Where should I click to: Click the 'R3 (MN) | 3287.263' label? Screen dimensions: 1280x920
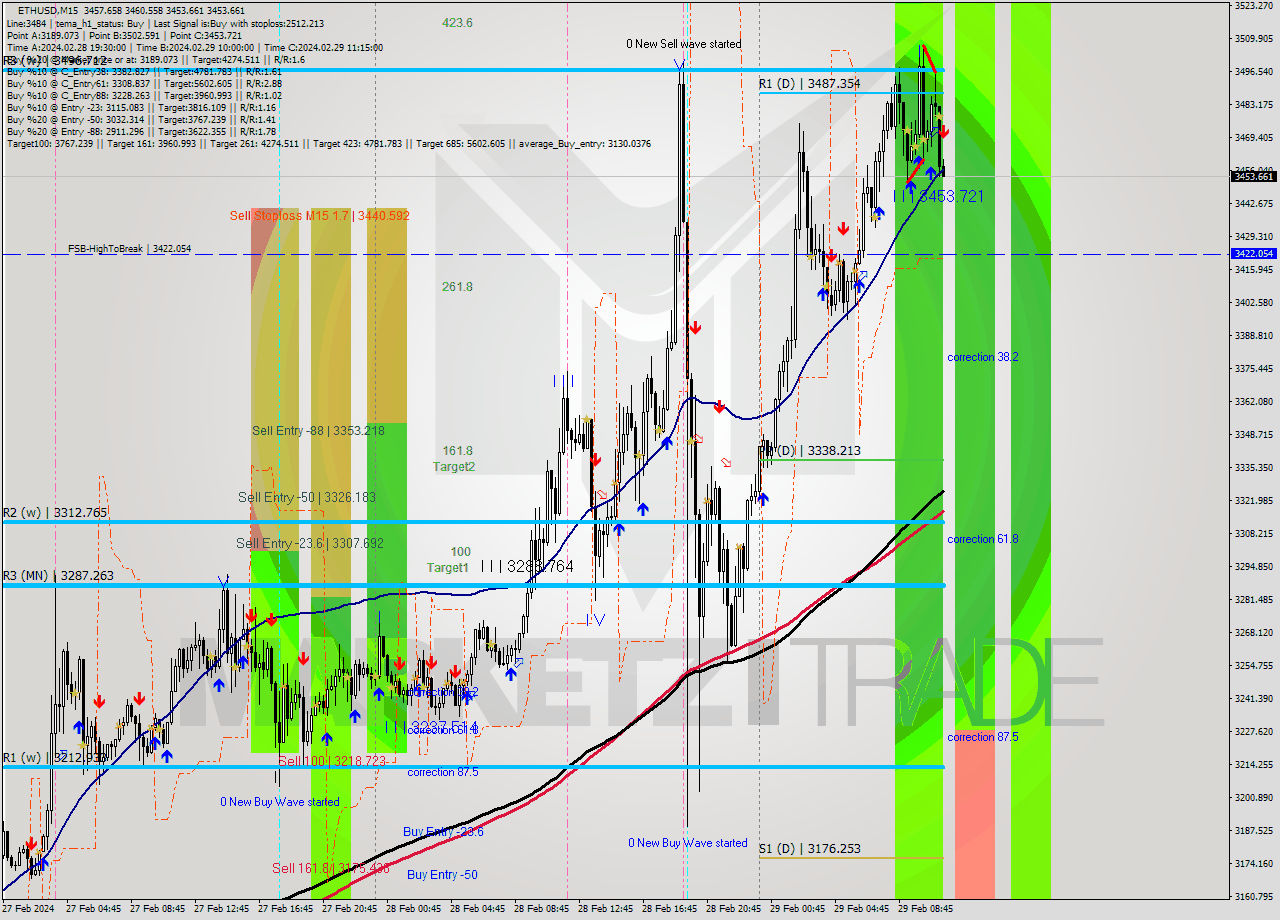point(57,576)
